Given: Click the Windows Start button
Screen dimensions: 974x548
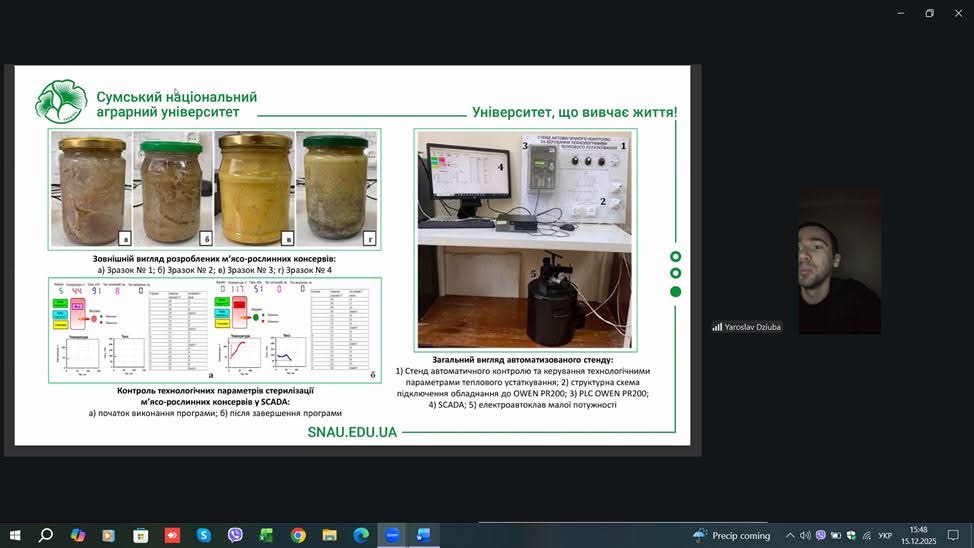Looking at the screenshot, I should point(15,536).
